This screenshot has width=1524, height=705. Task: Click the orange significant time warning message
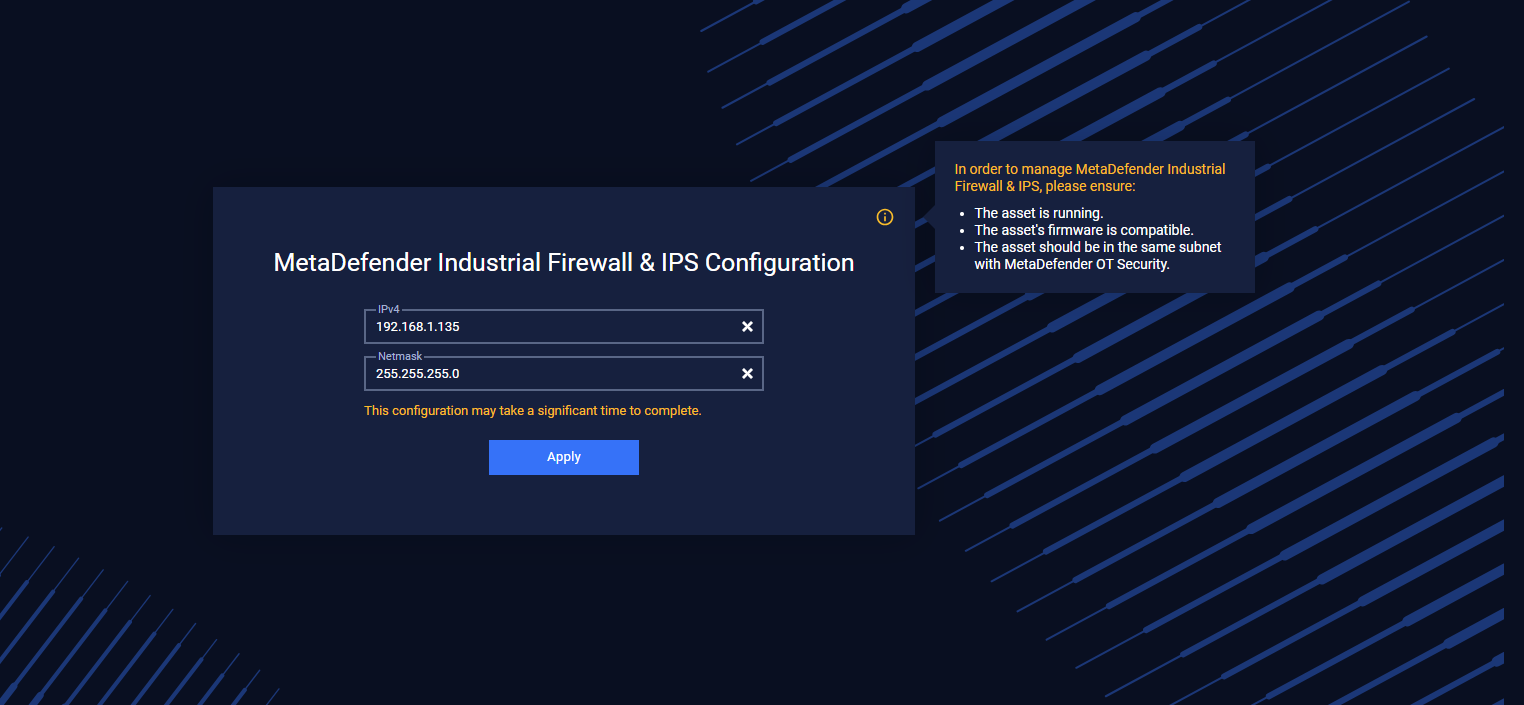533,411
